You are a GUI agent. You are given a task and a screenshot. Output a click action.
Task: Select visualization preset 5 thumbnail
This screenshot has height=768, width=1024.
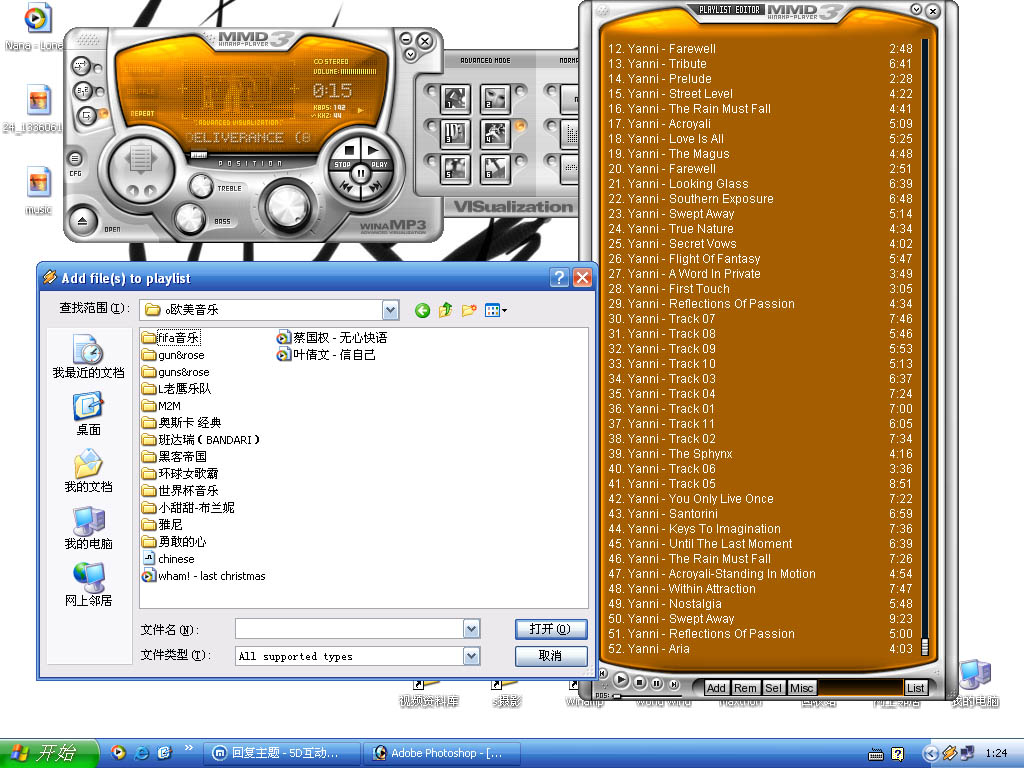455,168
